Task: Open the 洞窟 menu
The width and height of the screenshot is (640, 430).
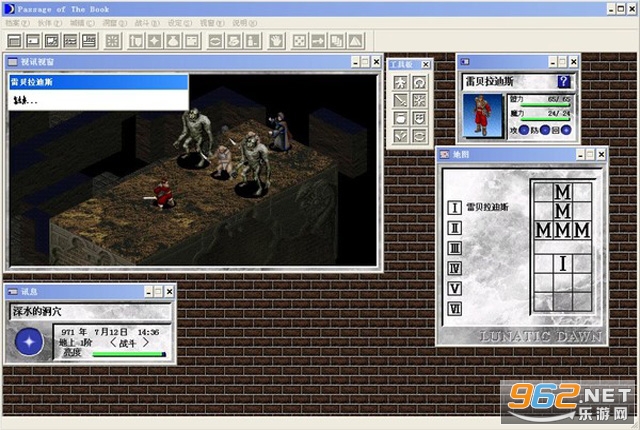Action: coord(115,23)
